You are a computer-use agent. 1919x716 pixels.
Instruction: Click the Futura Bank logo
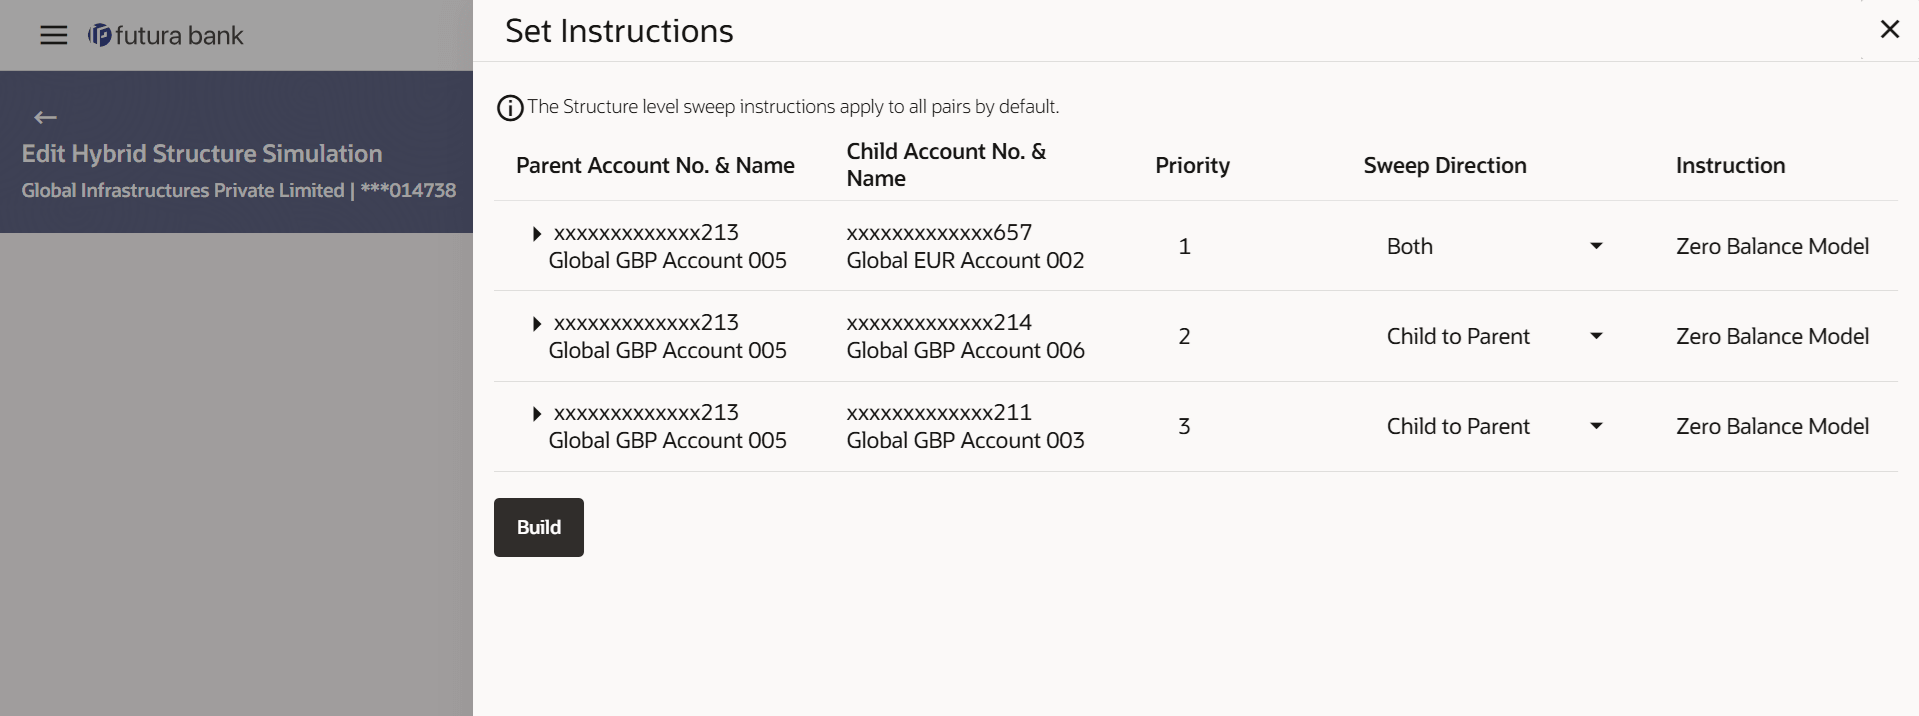pyautogui.click(x=166, y=36)
